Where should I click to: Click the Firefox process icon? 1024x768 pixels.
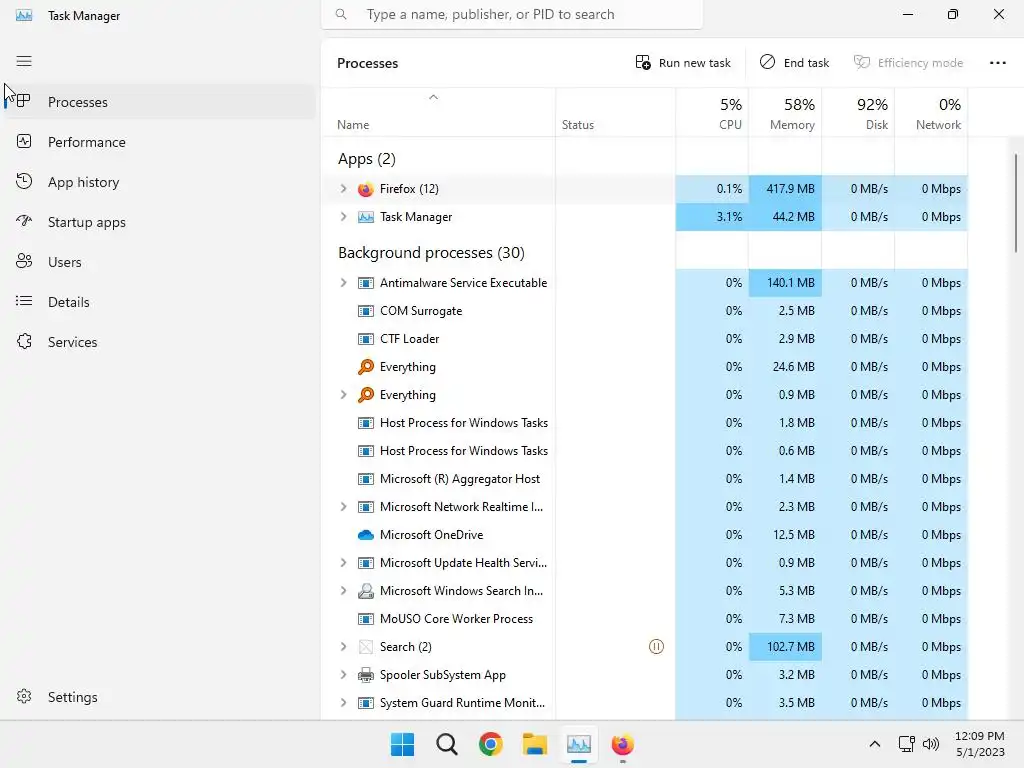[x=366, y=189]
